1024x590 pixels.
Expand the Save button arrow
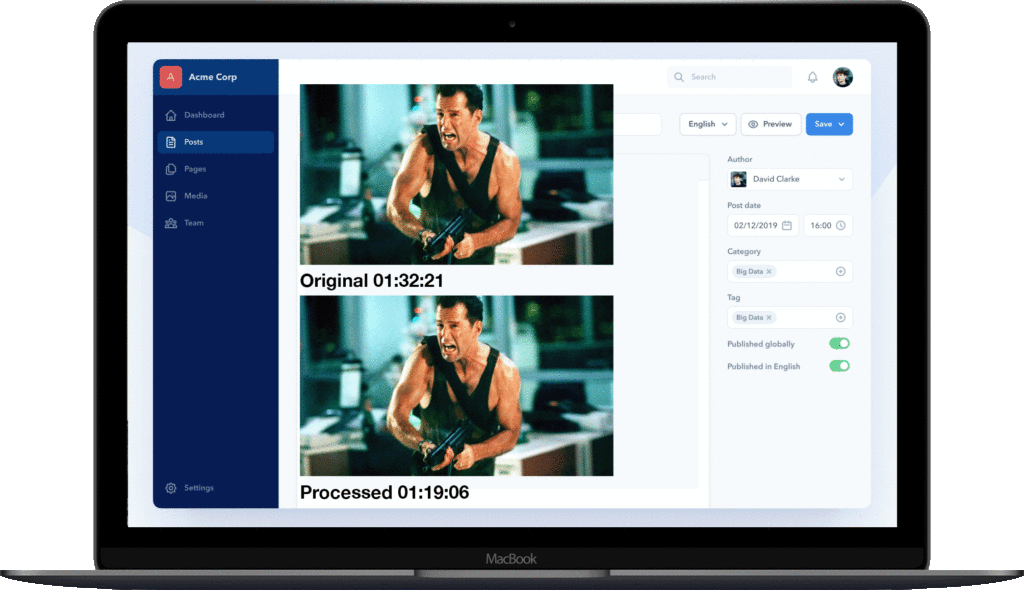tap(841, 124)
